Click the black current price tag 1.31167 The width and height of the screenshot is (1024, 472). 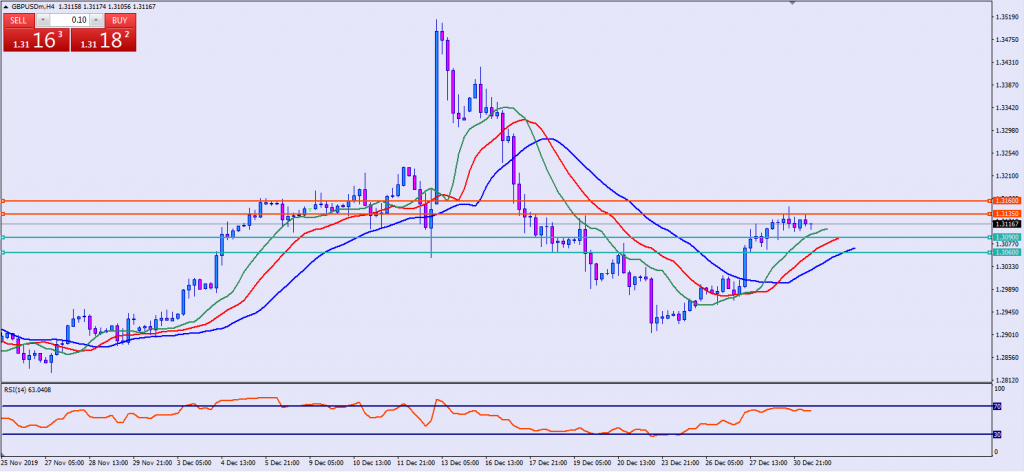click(1004, 224)
